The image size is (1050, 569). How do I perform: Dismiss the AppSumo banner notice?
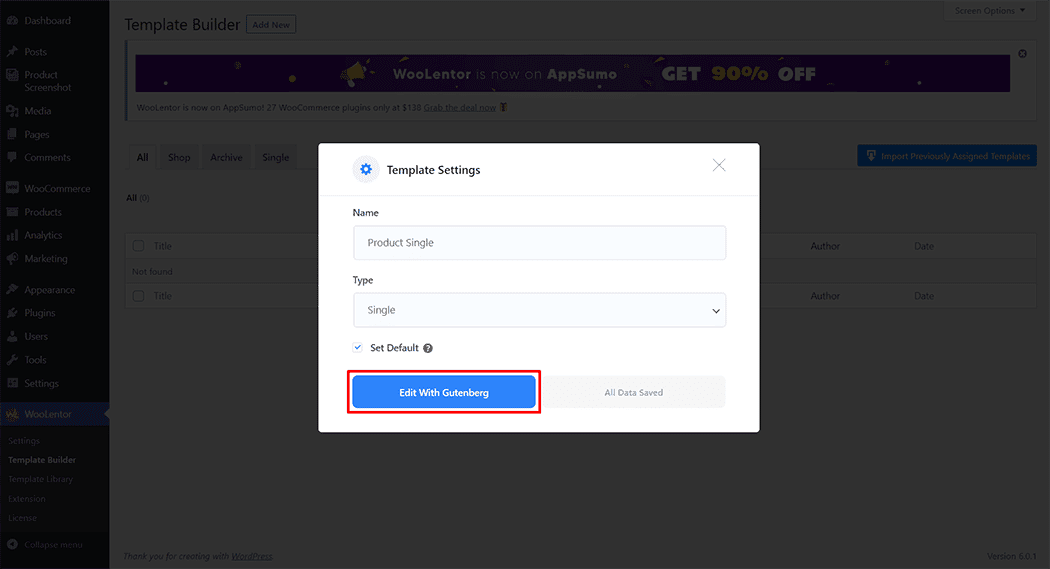tap(1022, 54)
